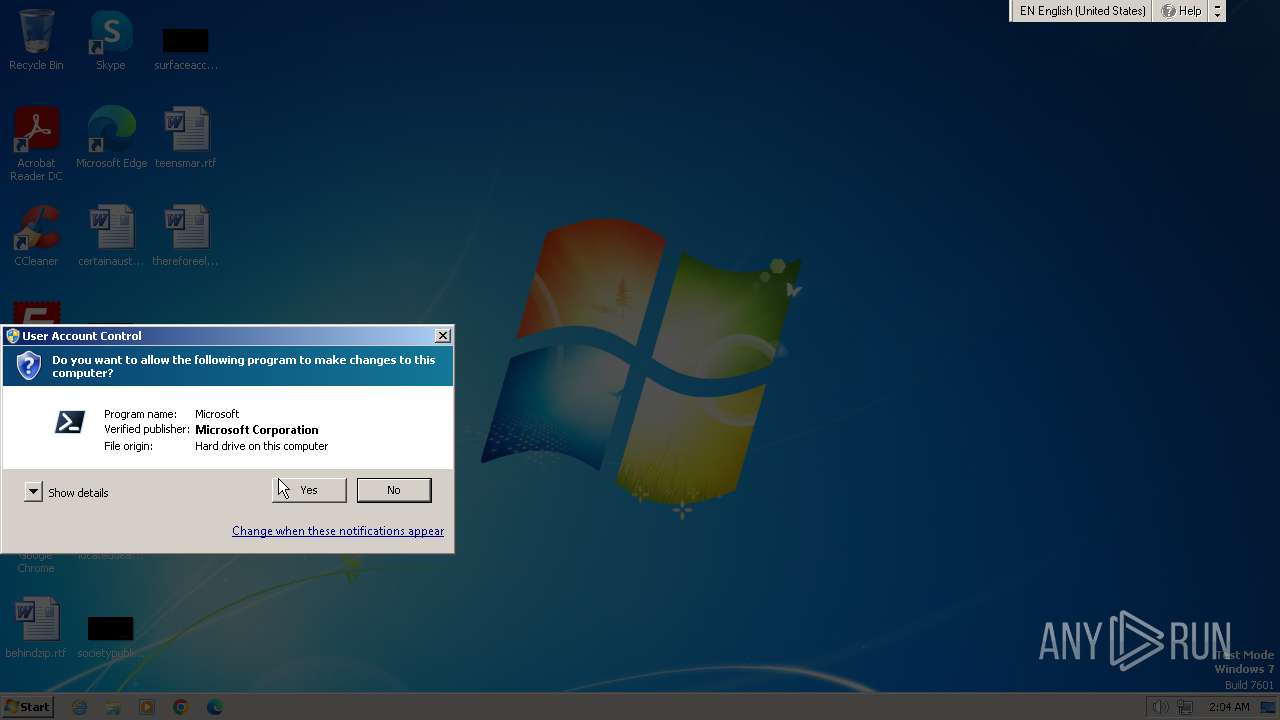Select the teensmar.rtf document icon
Screen dimensions: 1280x720
click(186, 138)
